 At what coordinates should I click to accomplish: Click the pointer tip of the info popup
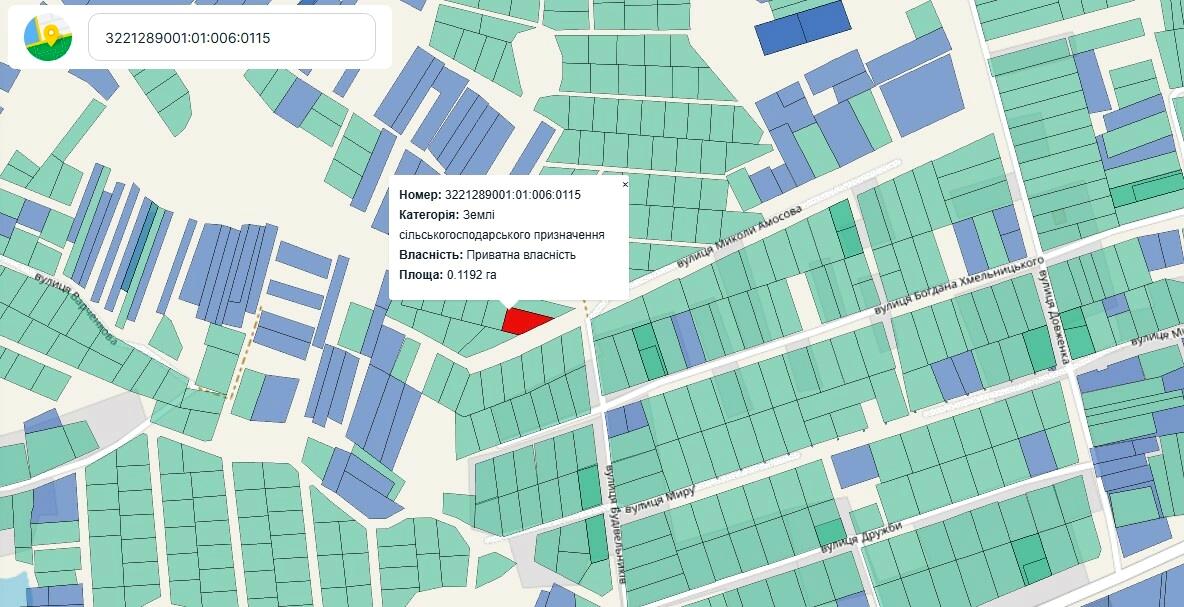click(509, 304)
